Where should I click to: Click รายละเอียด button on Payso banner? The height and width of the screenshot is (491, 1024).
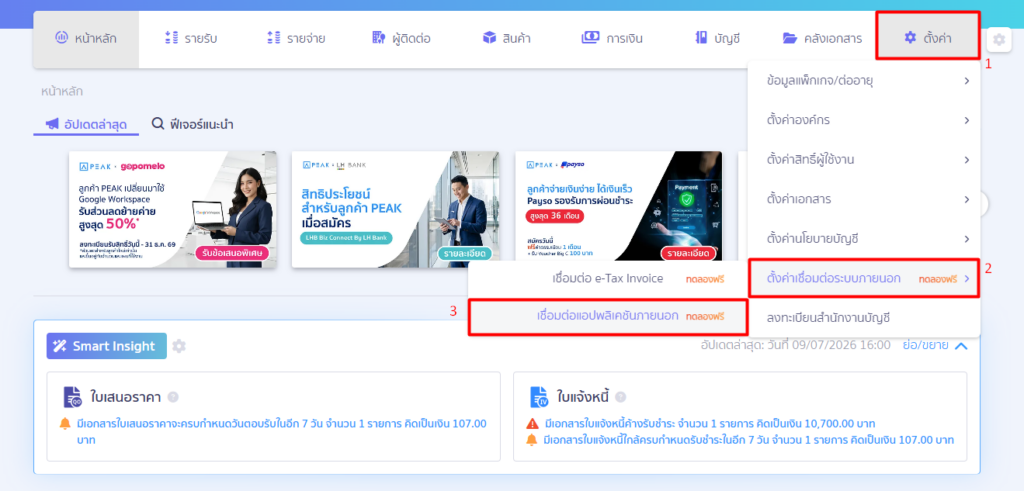pyautogui.click(x=688, y=253)
